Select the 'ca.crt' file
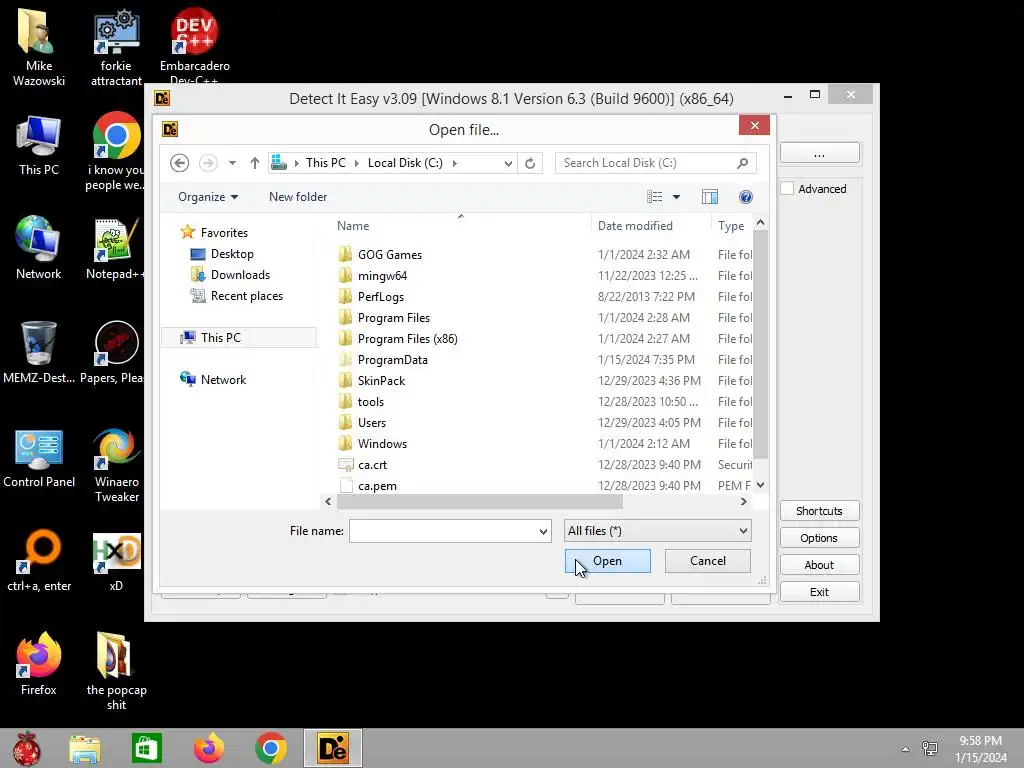This screenshot has height=768, width=1024. [372, 465]
